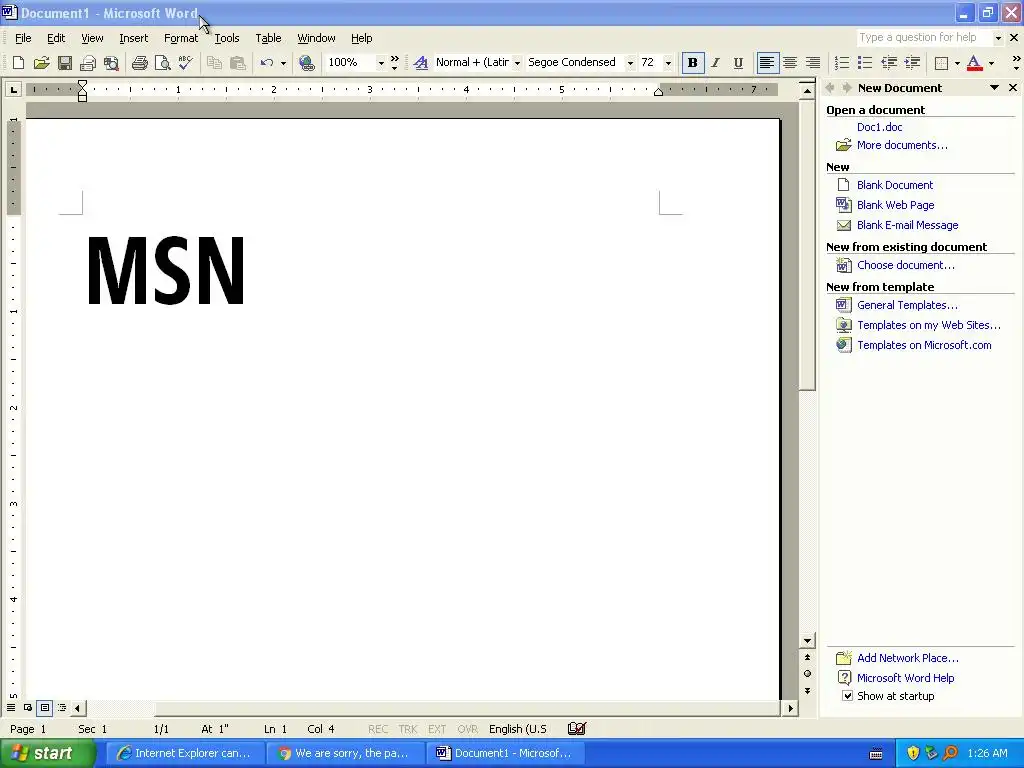Apply font color with the red A icon
This screenshot has height=768, width=1024.
pos(974,63)
